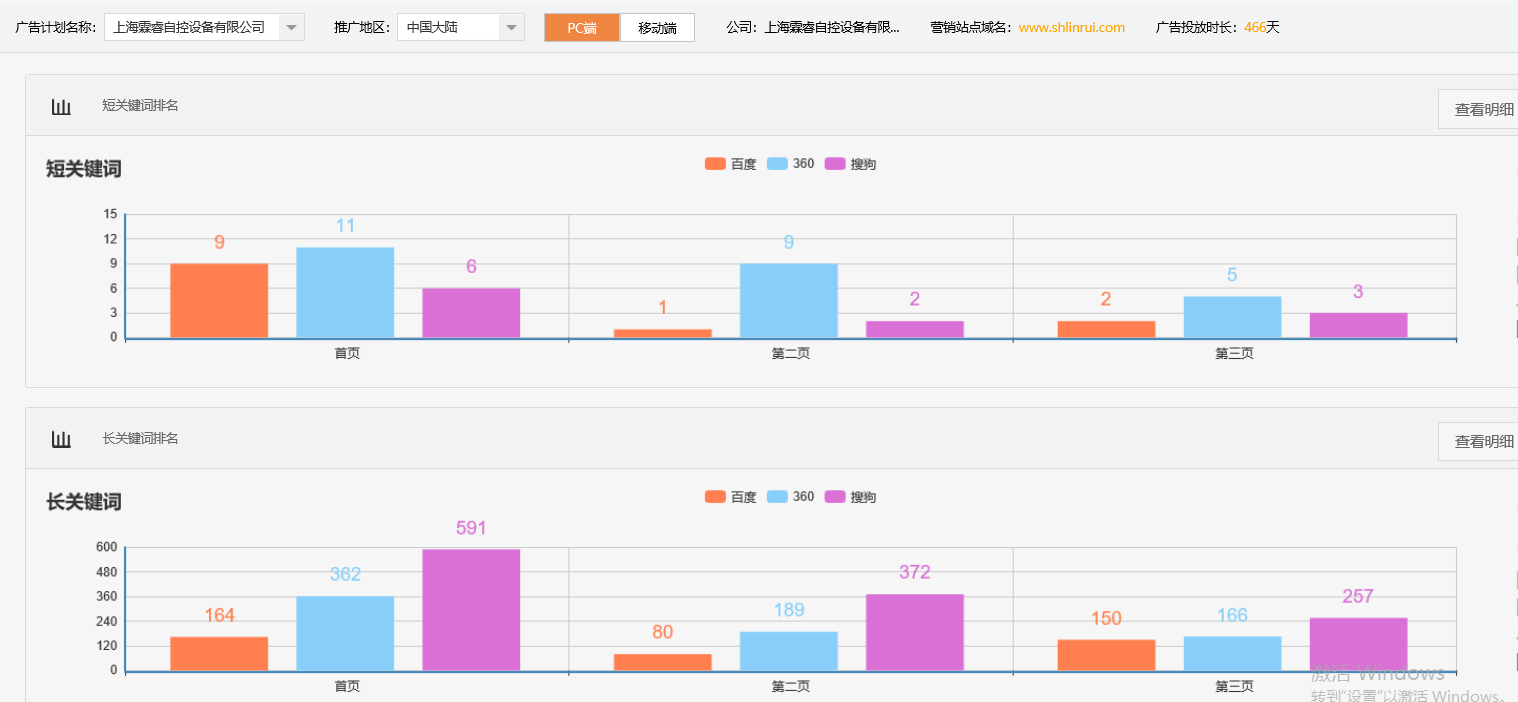Enable the PC端 option
This screenshot has width=1518, height=702.
point(581,27)
